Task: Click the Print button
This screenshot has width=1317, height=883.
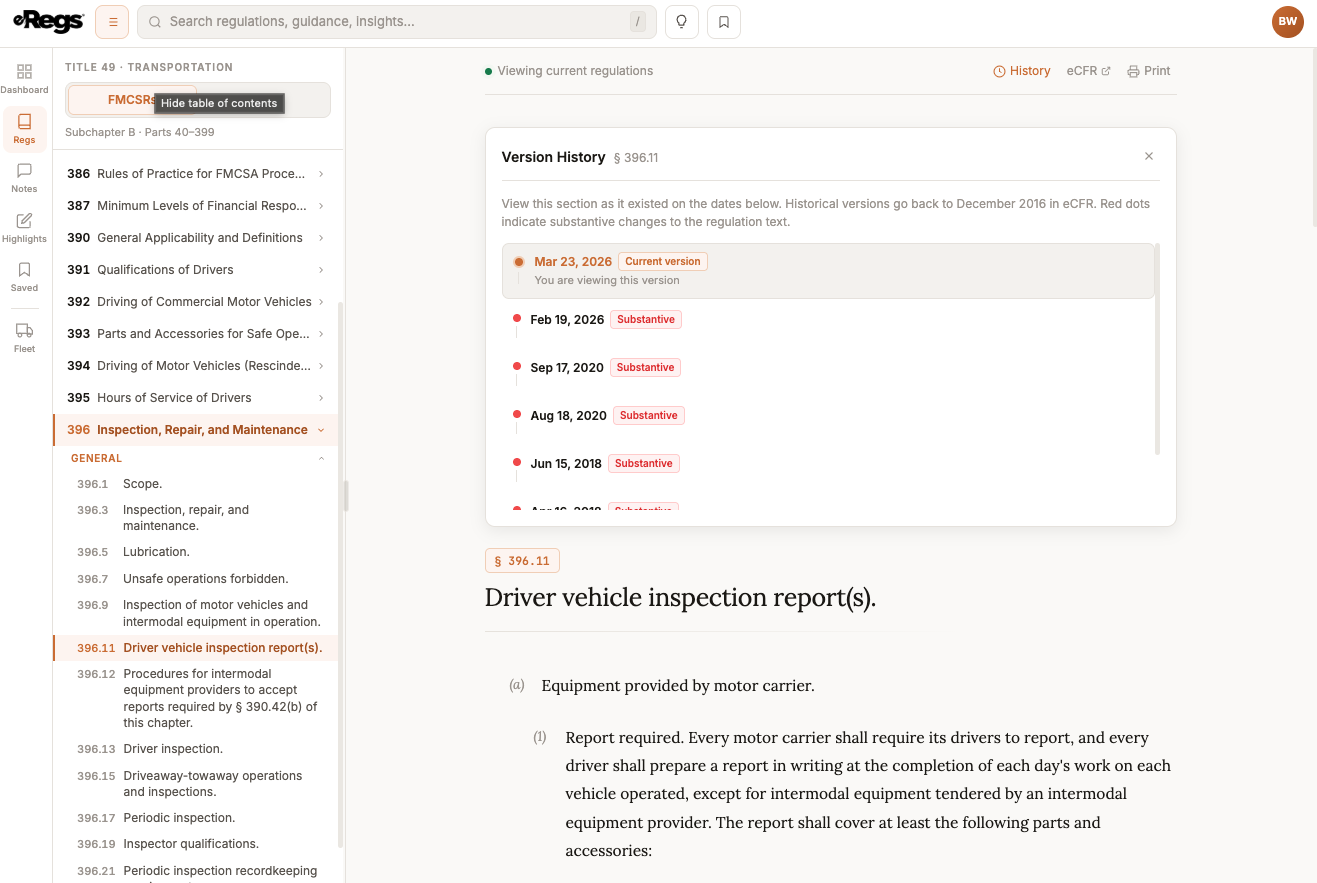Action: 1148,71
